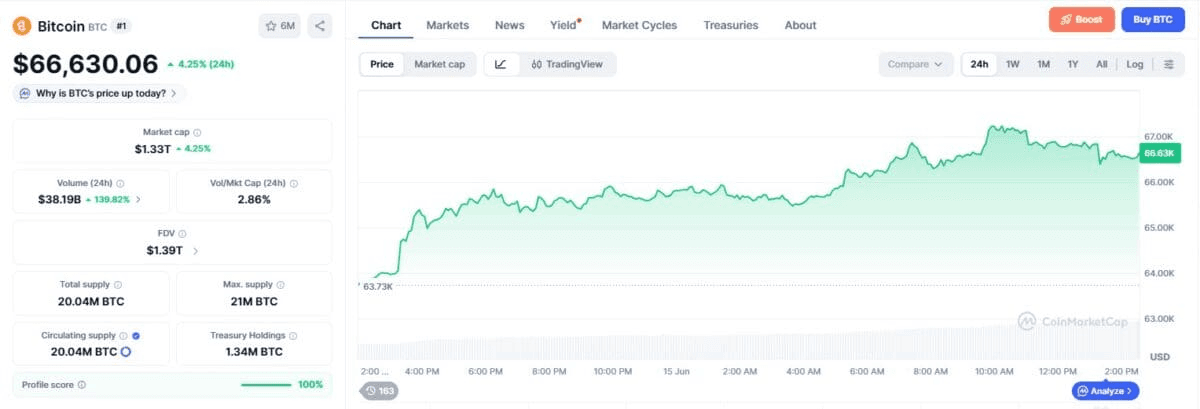The width and height of the screenshot is (1200, 409).
Task: Click the Buy BTC button
Action: tap(1151, 19)
